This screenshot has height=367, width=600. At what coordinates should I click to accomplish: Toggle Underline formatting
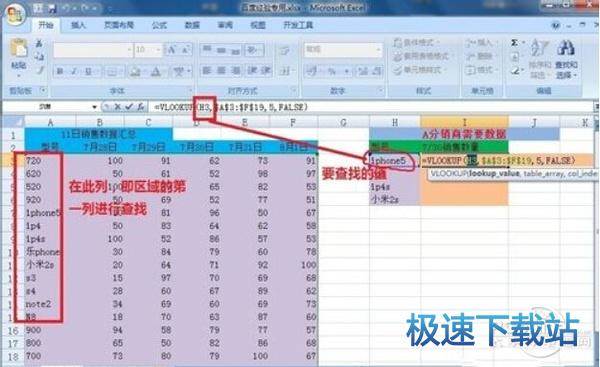(x=88, y=71)
